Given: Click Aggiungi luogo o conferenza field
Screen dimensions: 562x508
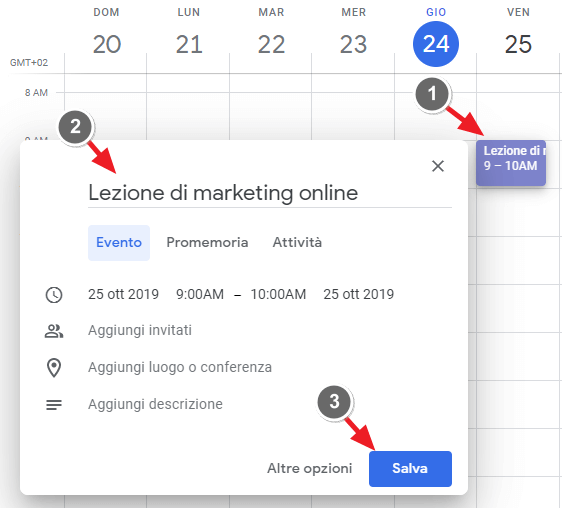Looking at the screenshot, I should pos(180,367).
